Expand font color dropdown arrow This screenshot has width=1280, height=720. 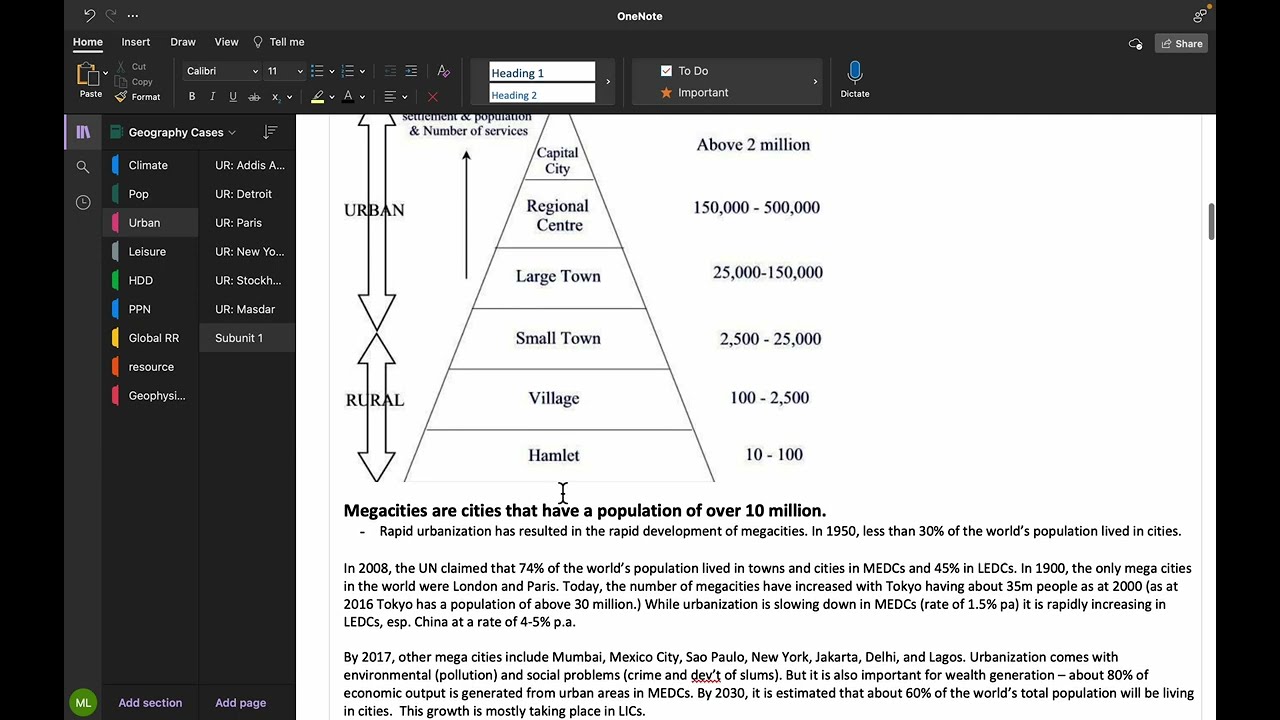click(362, 97)
